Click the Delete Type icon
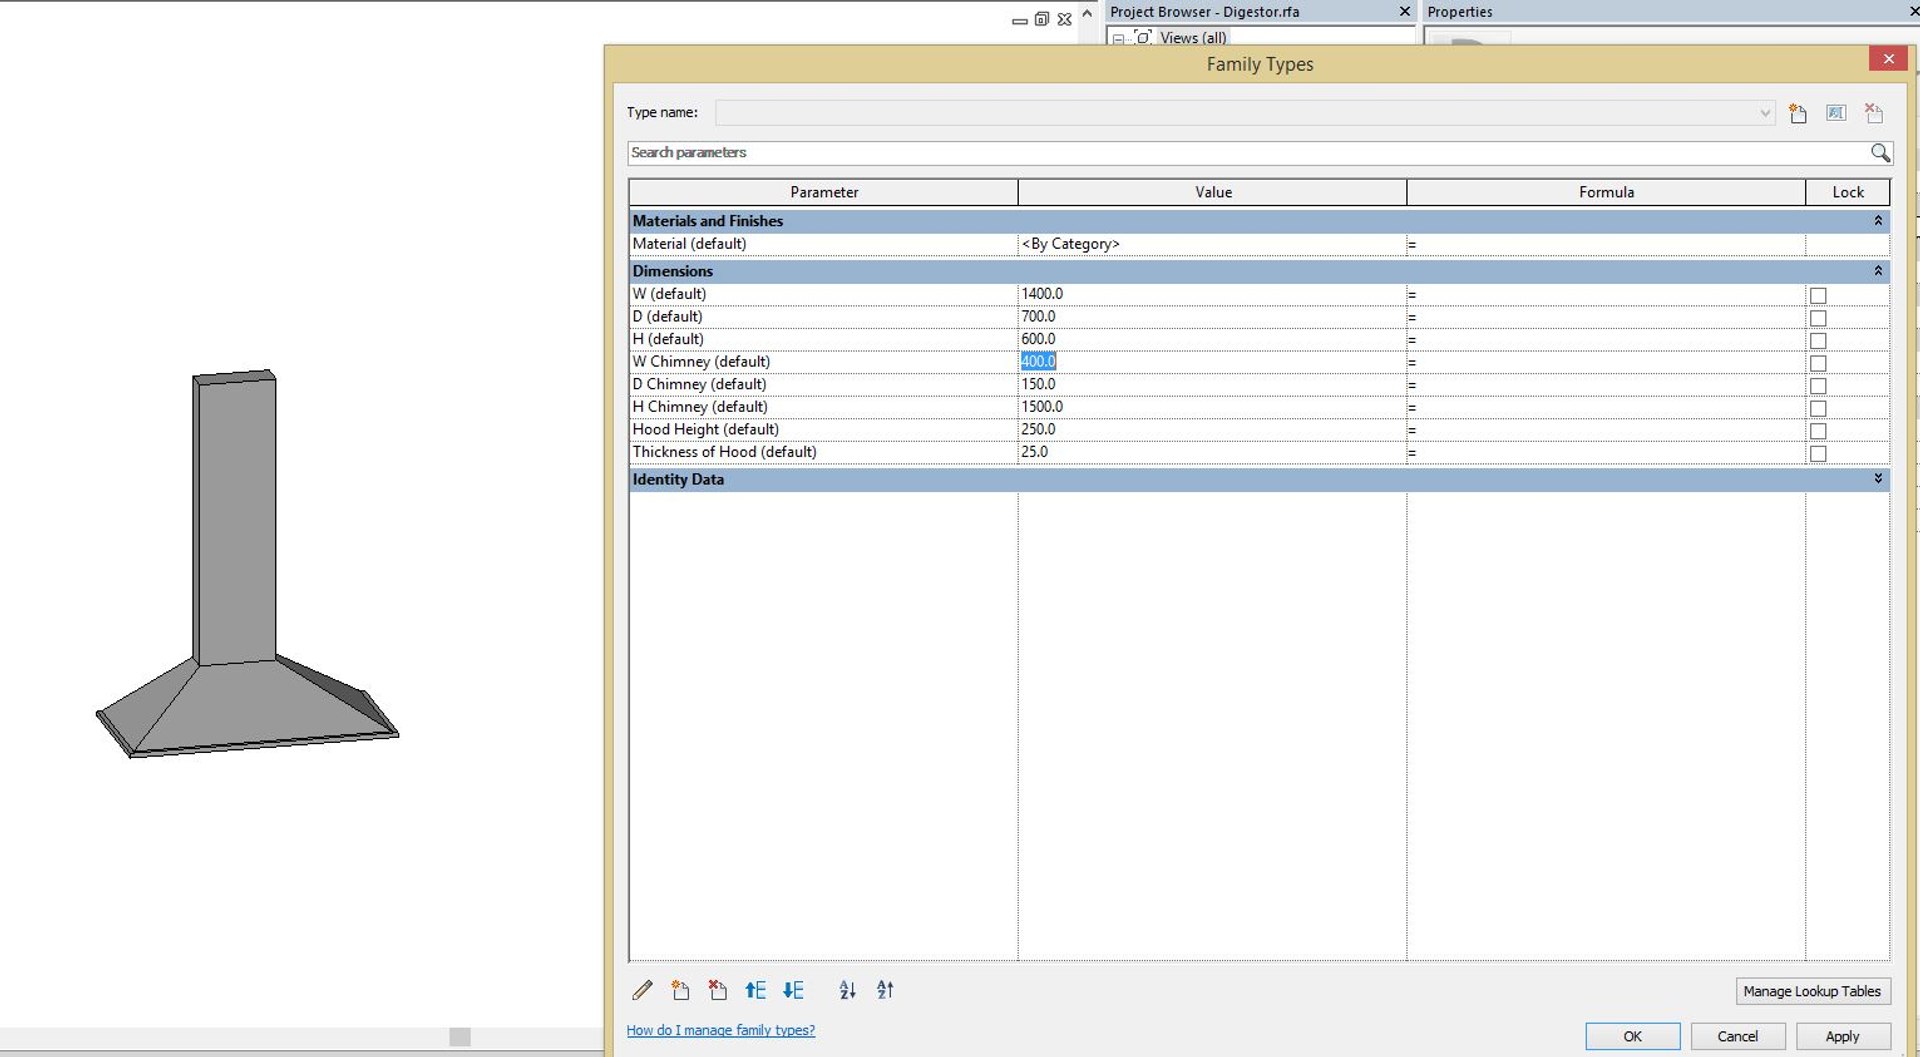 pyautogui.click(x=1874, y=113)
